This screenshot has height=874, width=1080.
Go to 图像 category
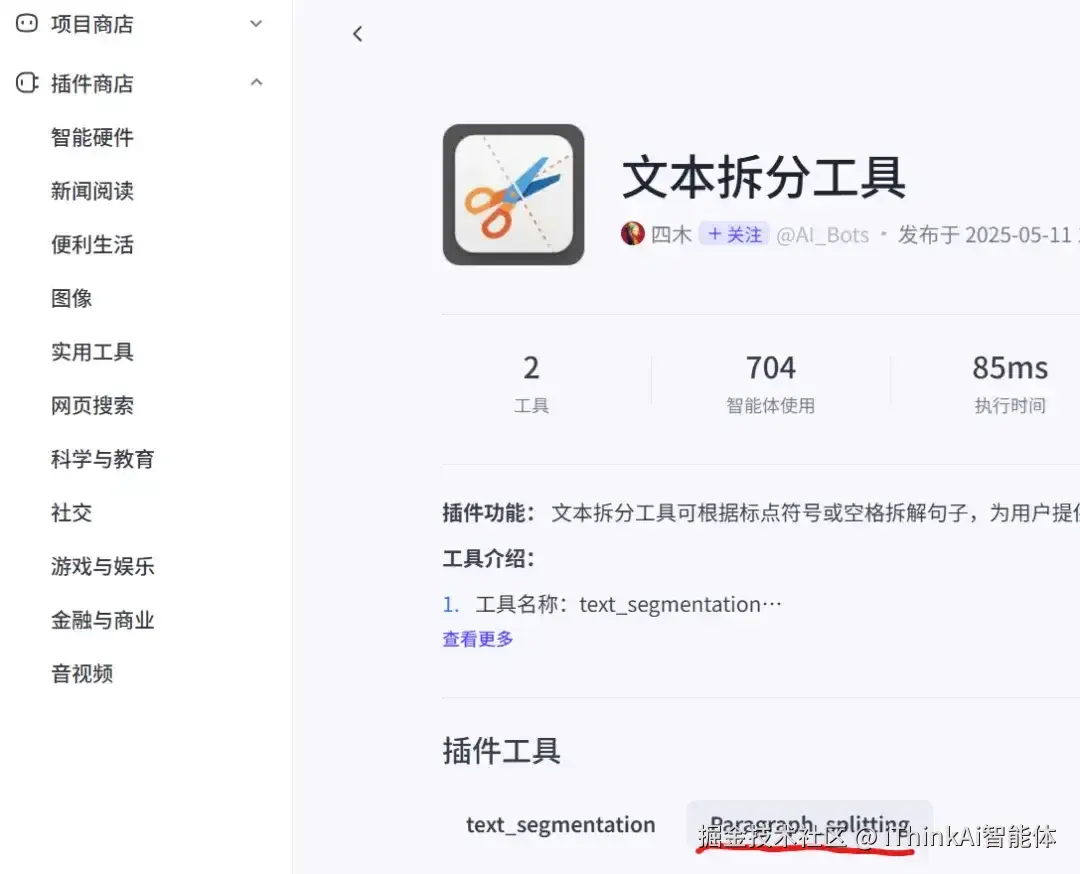pyautogui.click(x=72, y=298)
